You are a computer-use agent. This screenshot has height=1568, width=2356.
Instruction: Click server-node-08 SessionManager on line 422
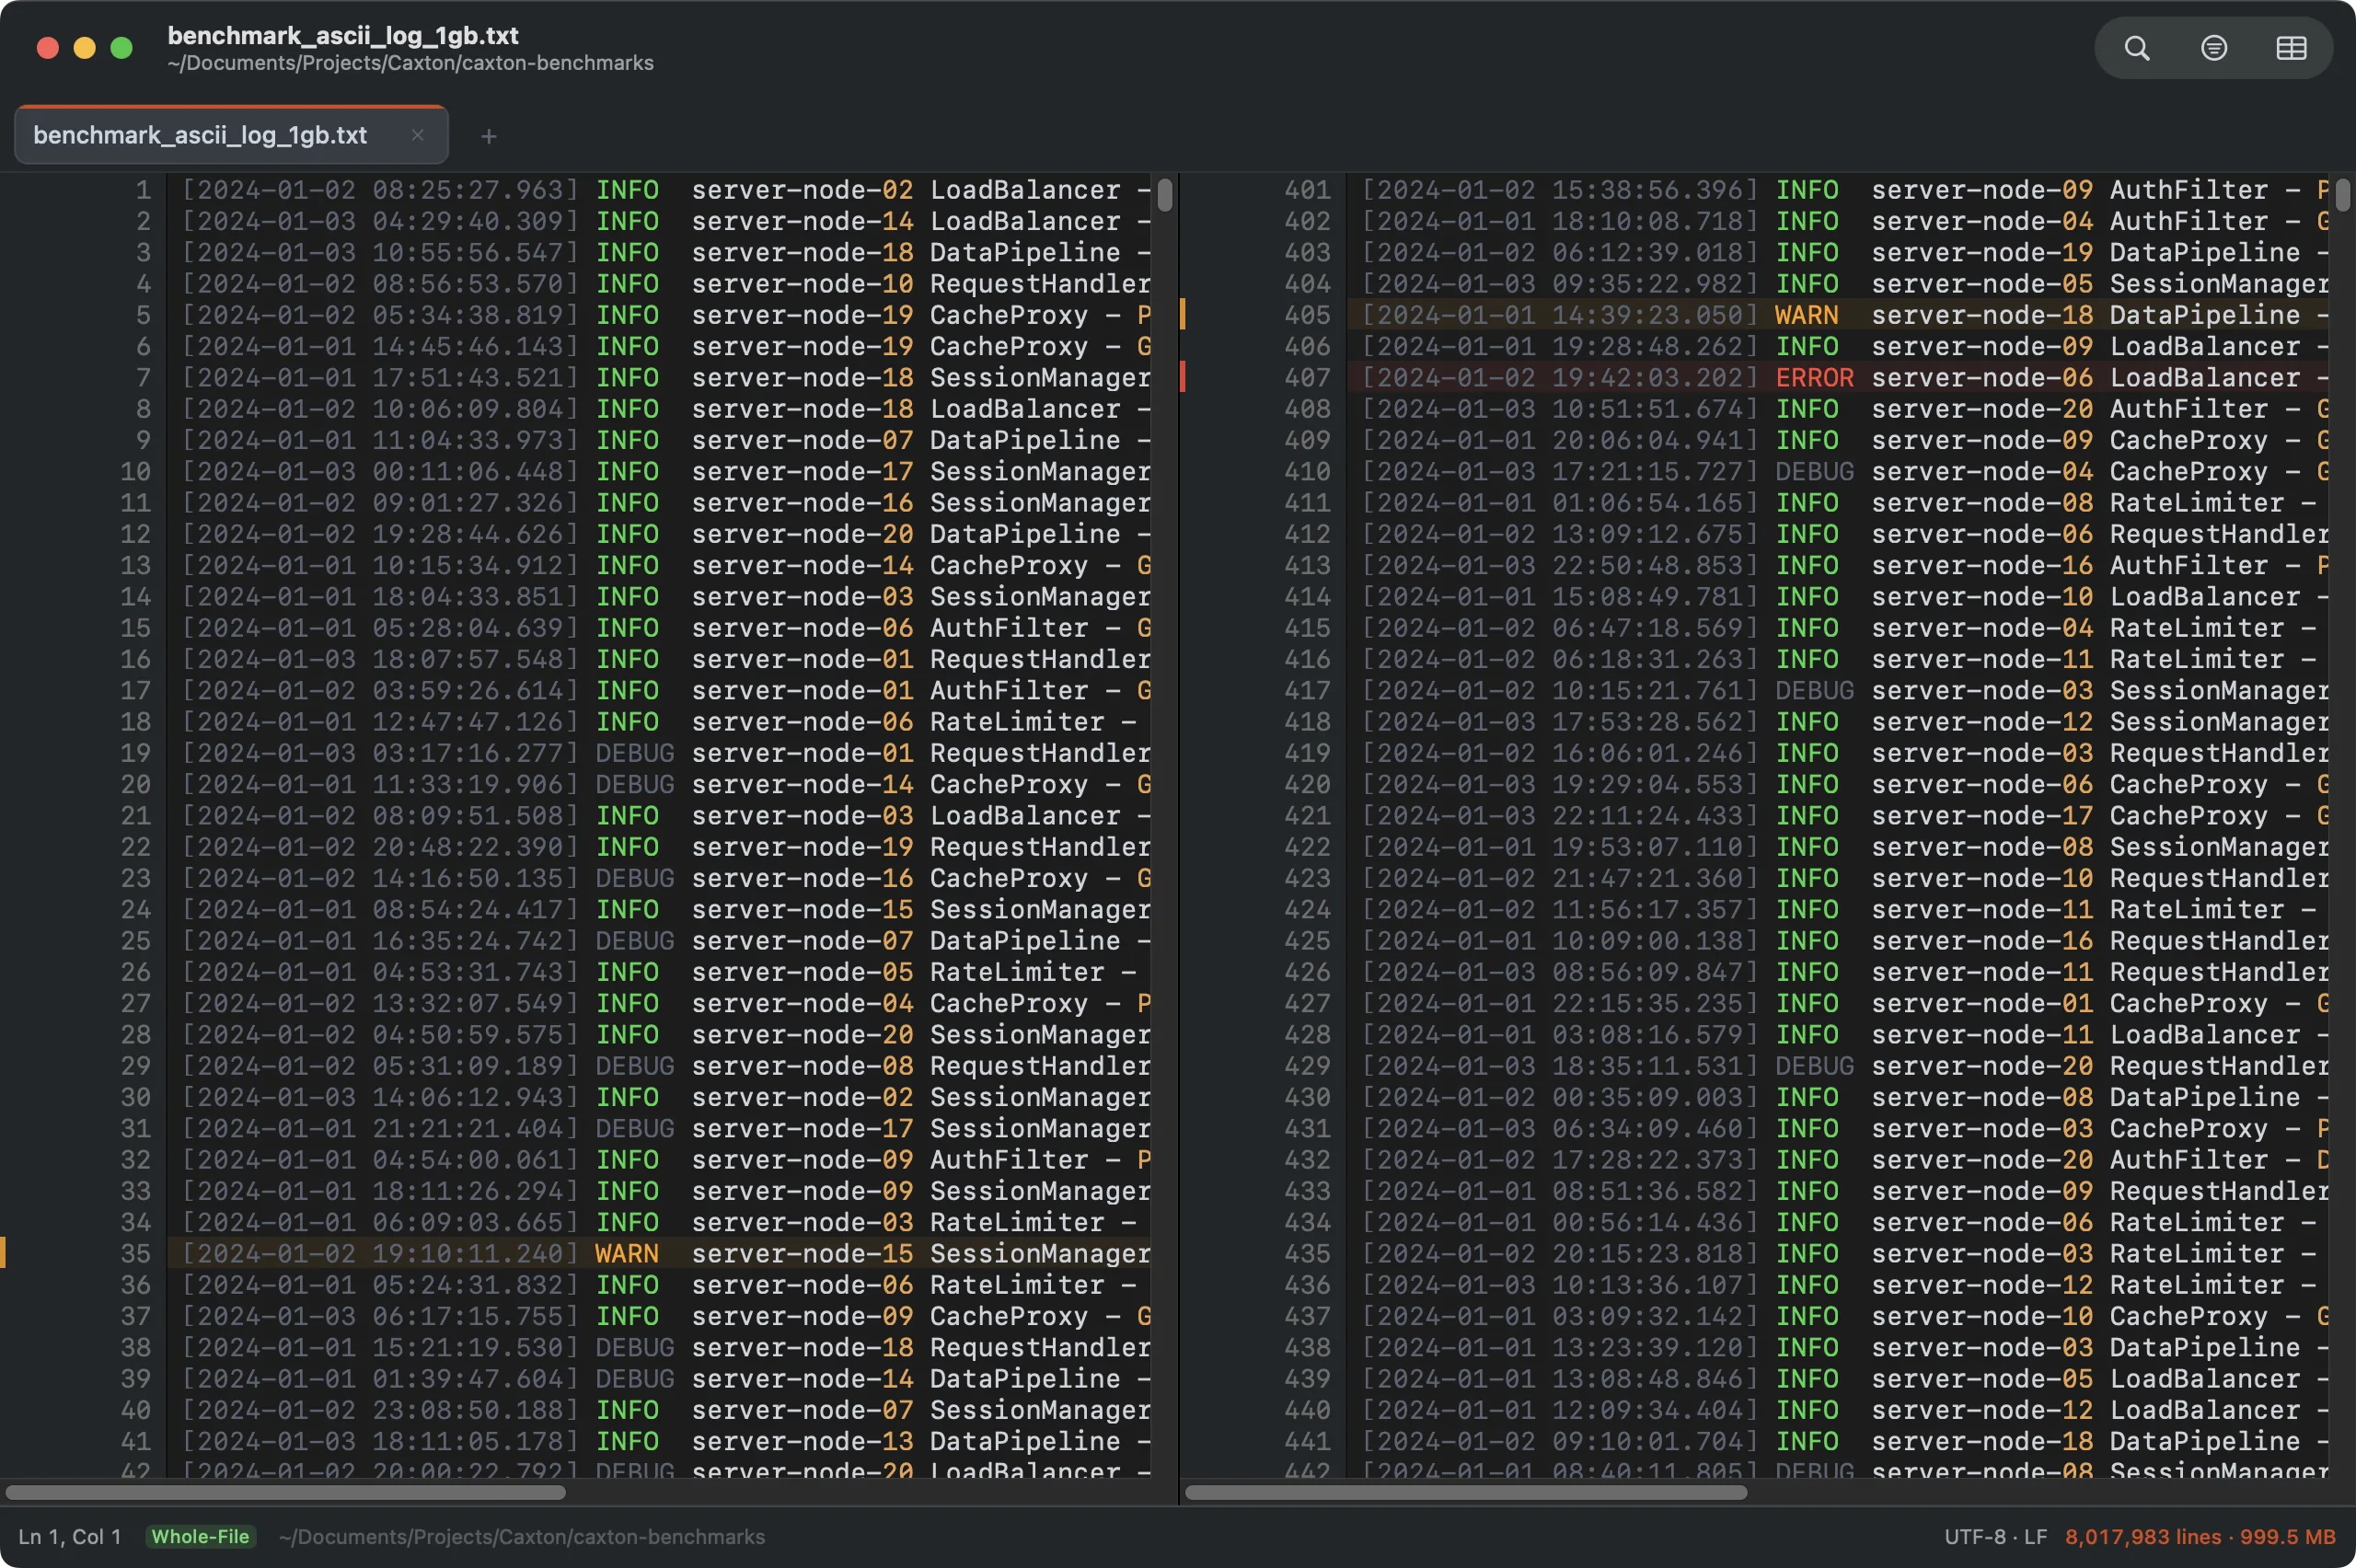click(x=2100, y=846)
